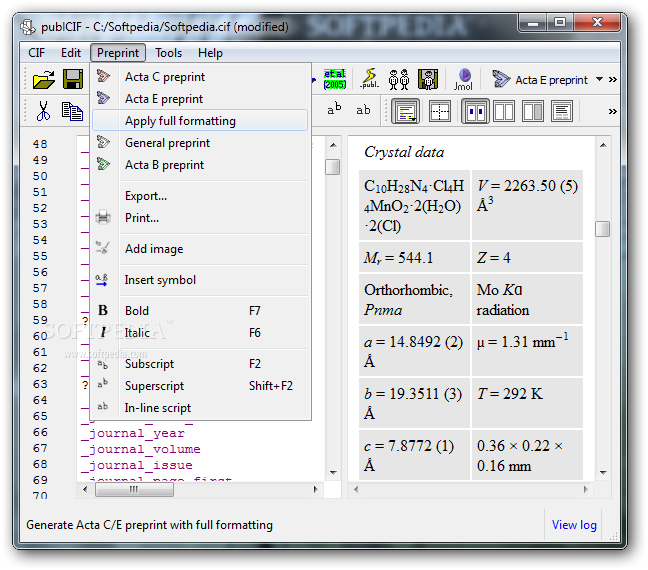Open the Tools menu
This screenshot has width=648, height=570.
(168, 53)
